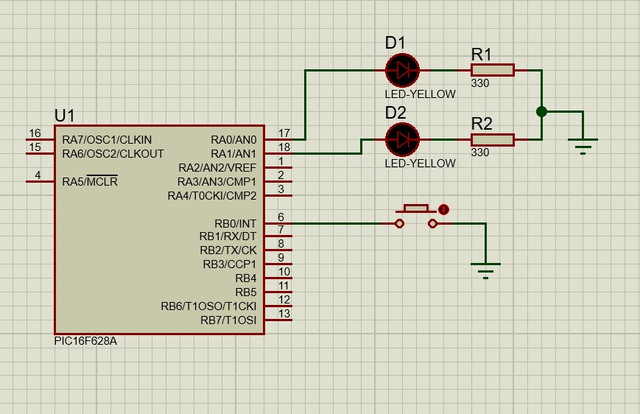Click the R2 reference label
This screenshot has width=640, height=414.
click(482, 124)
